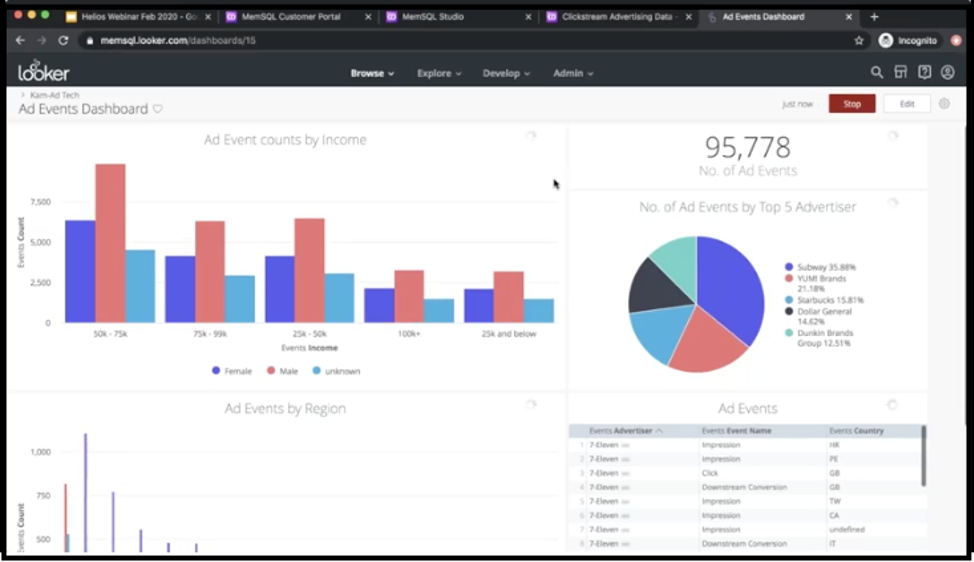The width and height of the screenshot is (974, 562).
Task: Click loading spinner on Top 5 Advertiser tile
Action: pyautogui.click(x=893, y=202)
